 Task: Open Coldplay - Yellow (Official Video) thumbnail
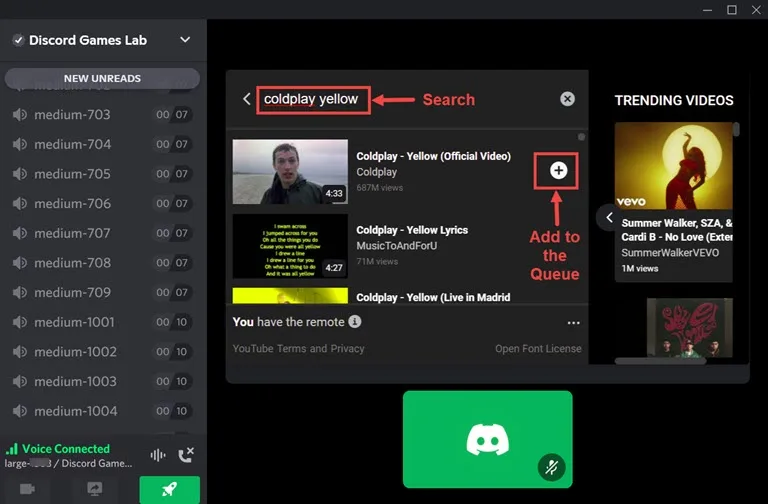tap(290, 172)
